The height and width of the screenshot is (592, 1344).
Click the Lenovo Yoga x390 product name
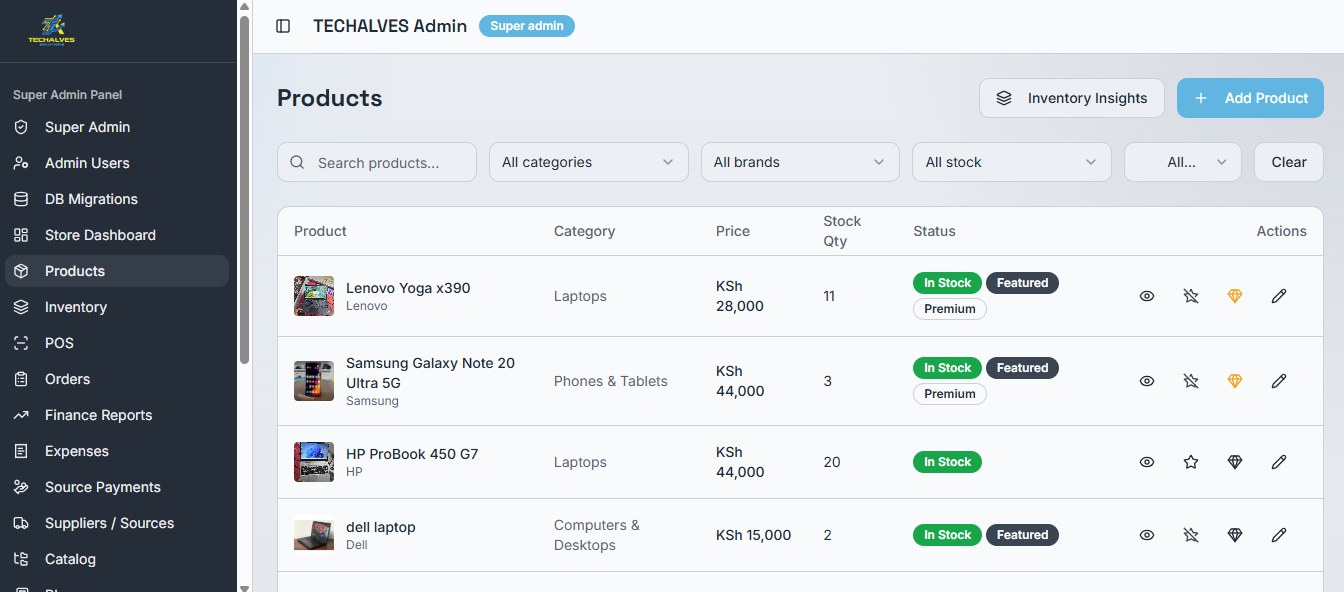[408, 288]
